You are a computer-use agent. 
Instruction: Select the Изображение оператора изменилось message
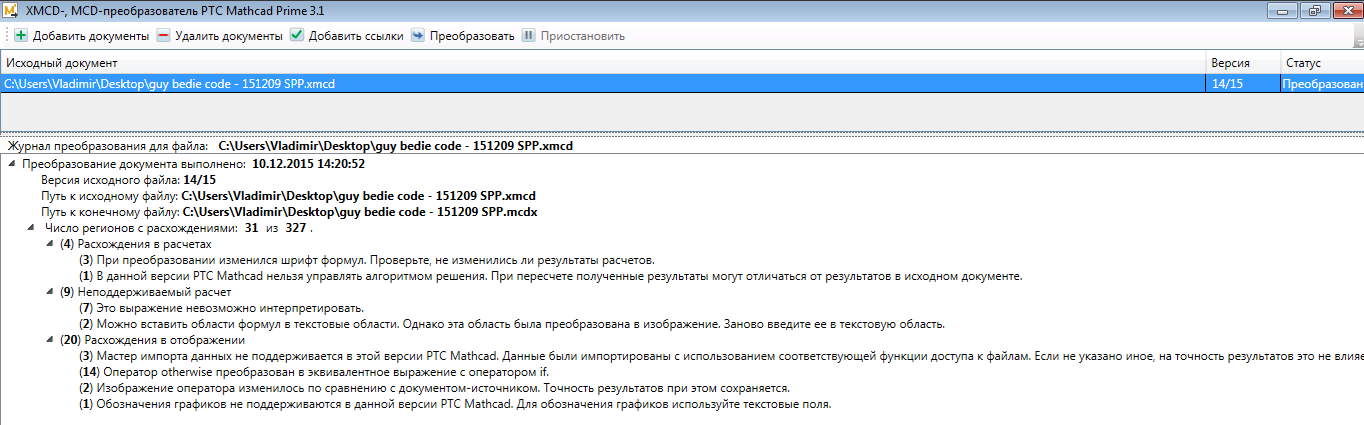[x=435, y=388]
